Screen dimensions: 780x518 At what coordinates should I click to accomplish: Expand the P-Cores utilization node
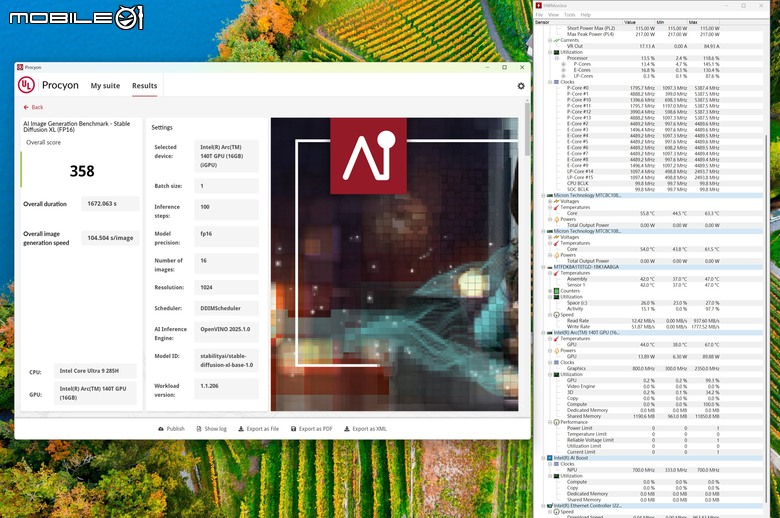(x=563, y=64)
